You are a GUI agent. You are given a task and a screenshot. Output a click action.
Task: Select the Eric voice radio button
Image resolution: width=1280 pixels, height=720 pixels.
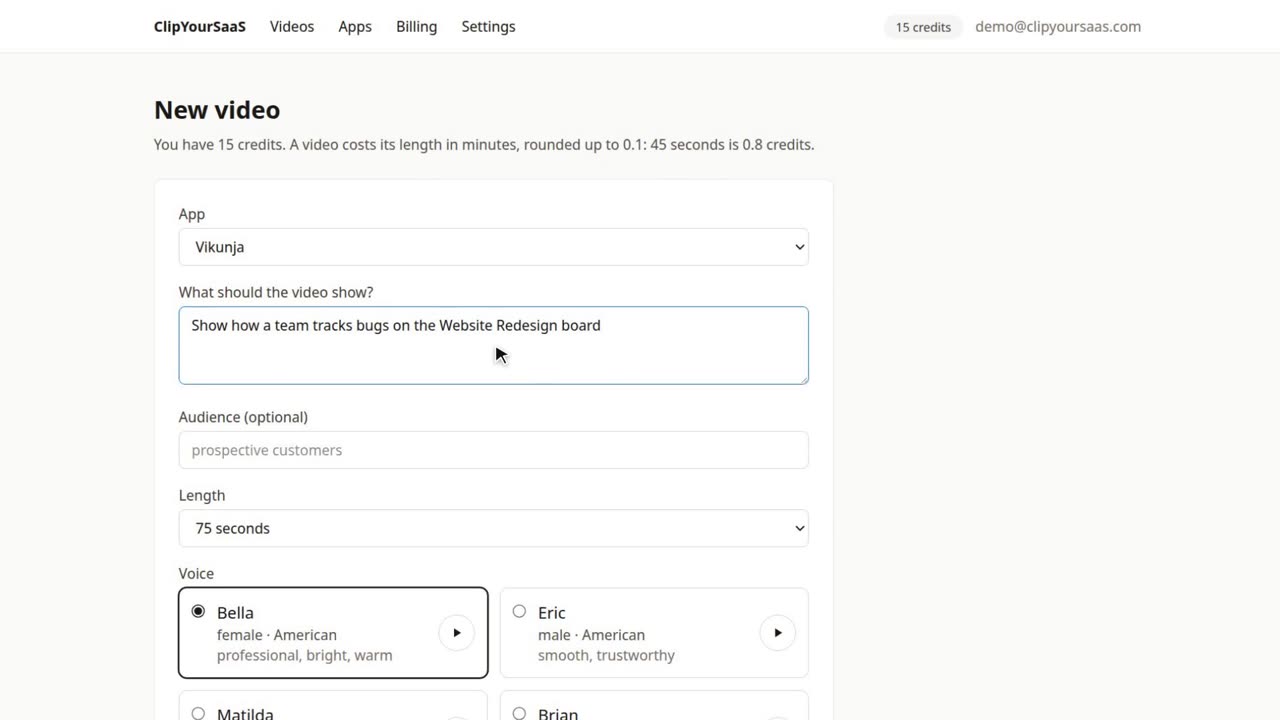click(x=519, y=611)
